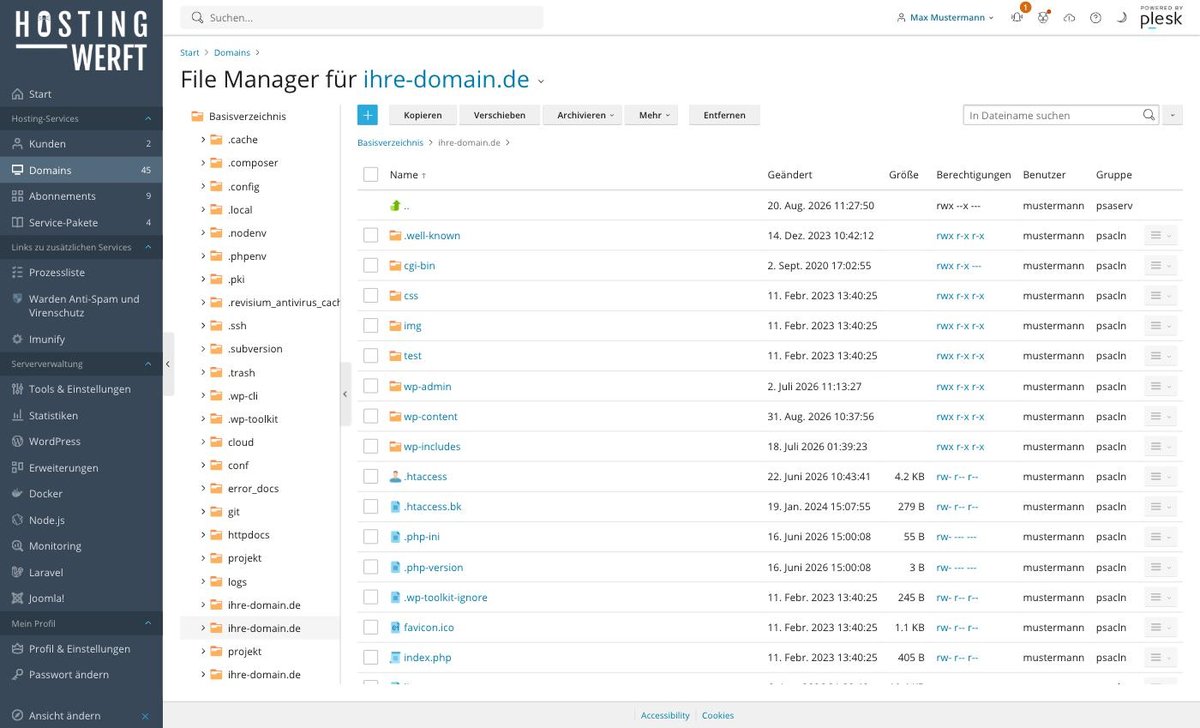Select checkbox for wp-content folder
This screenshot has height=728, width=1200.
(x=370, y=416)
